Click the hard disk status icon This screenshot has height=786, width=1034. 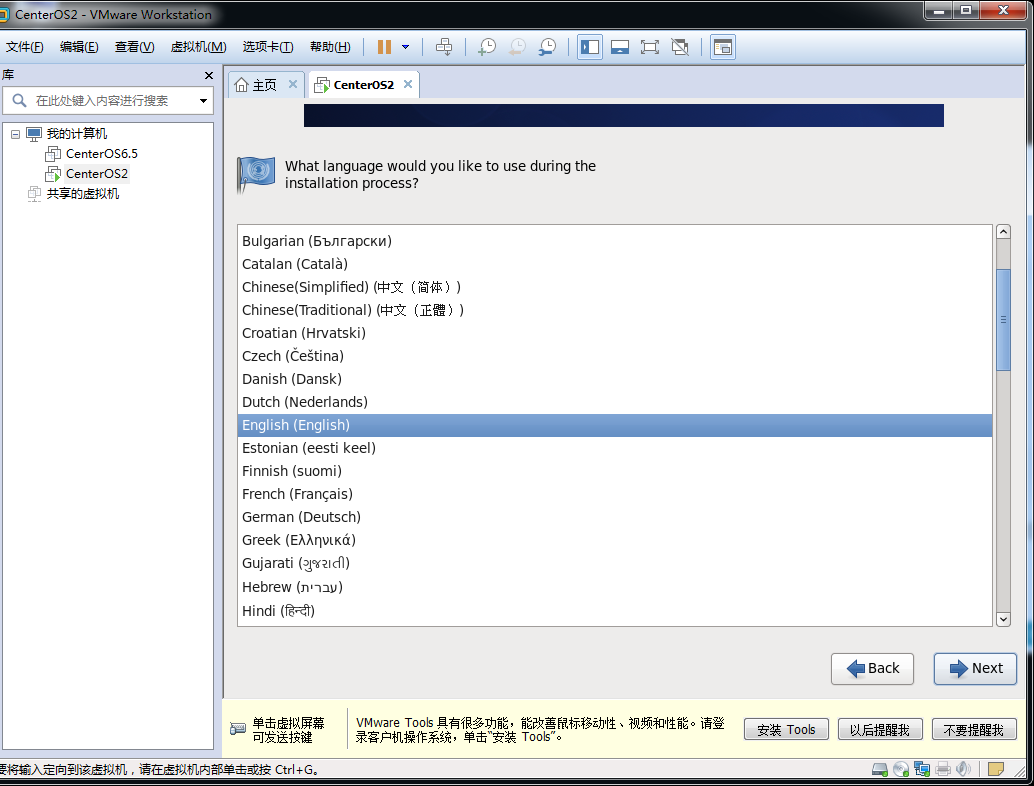[x=880, y=769]
